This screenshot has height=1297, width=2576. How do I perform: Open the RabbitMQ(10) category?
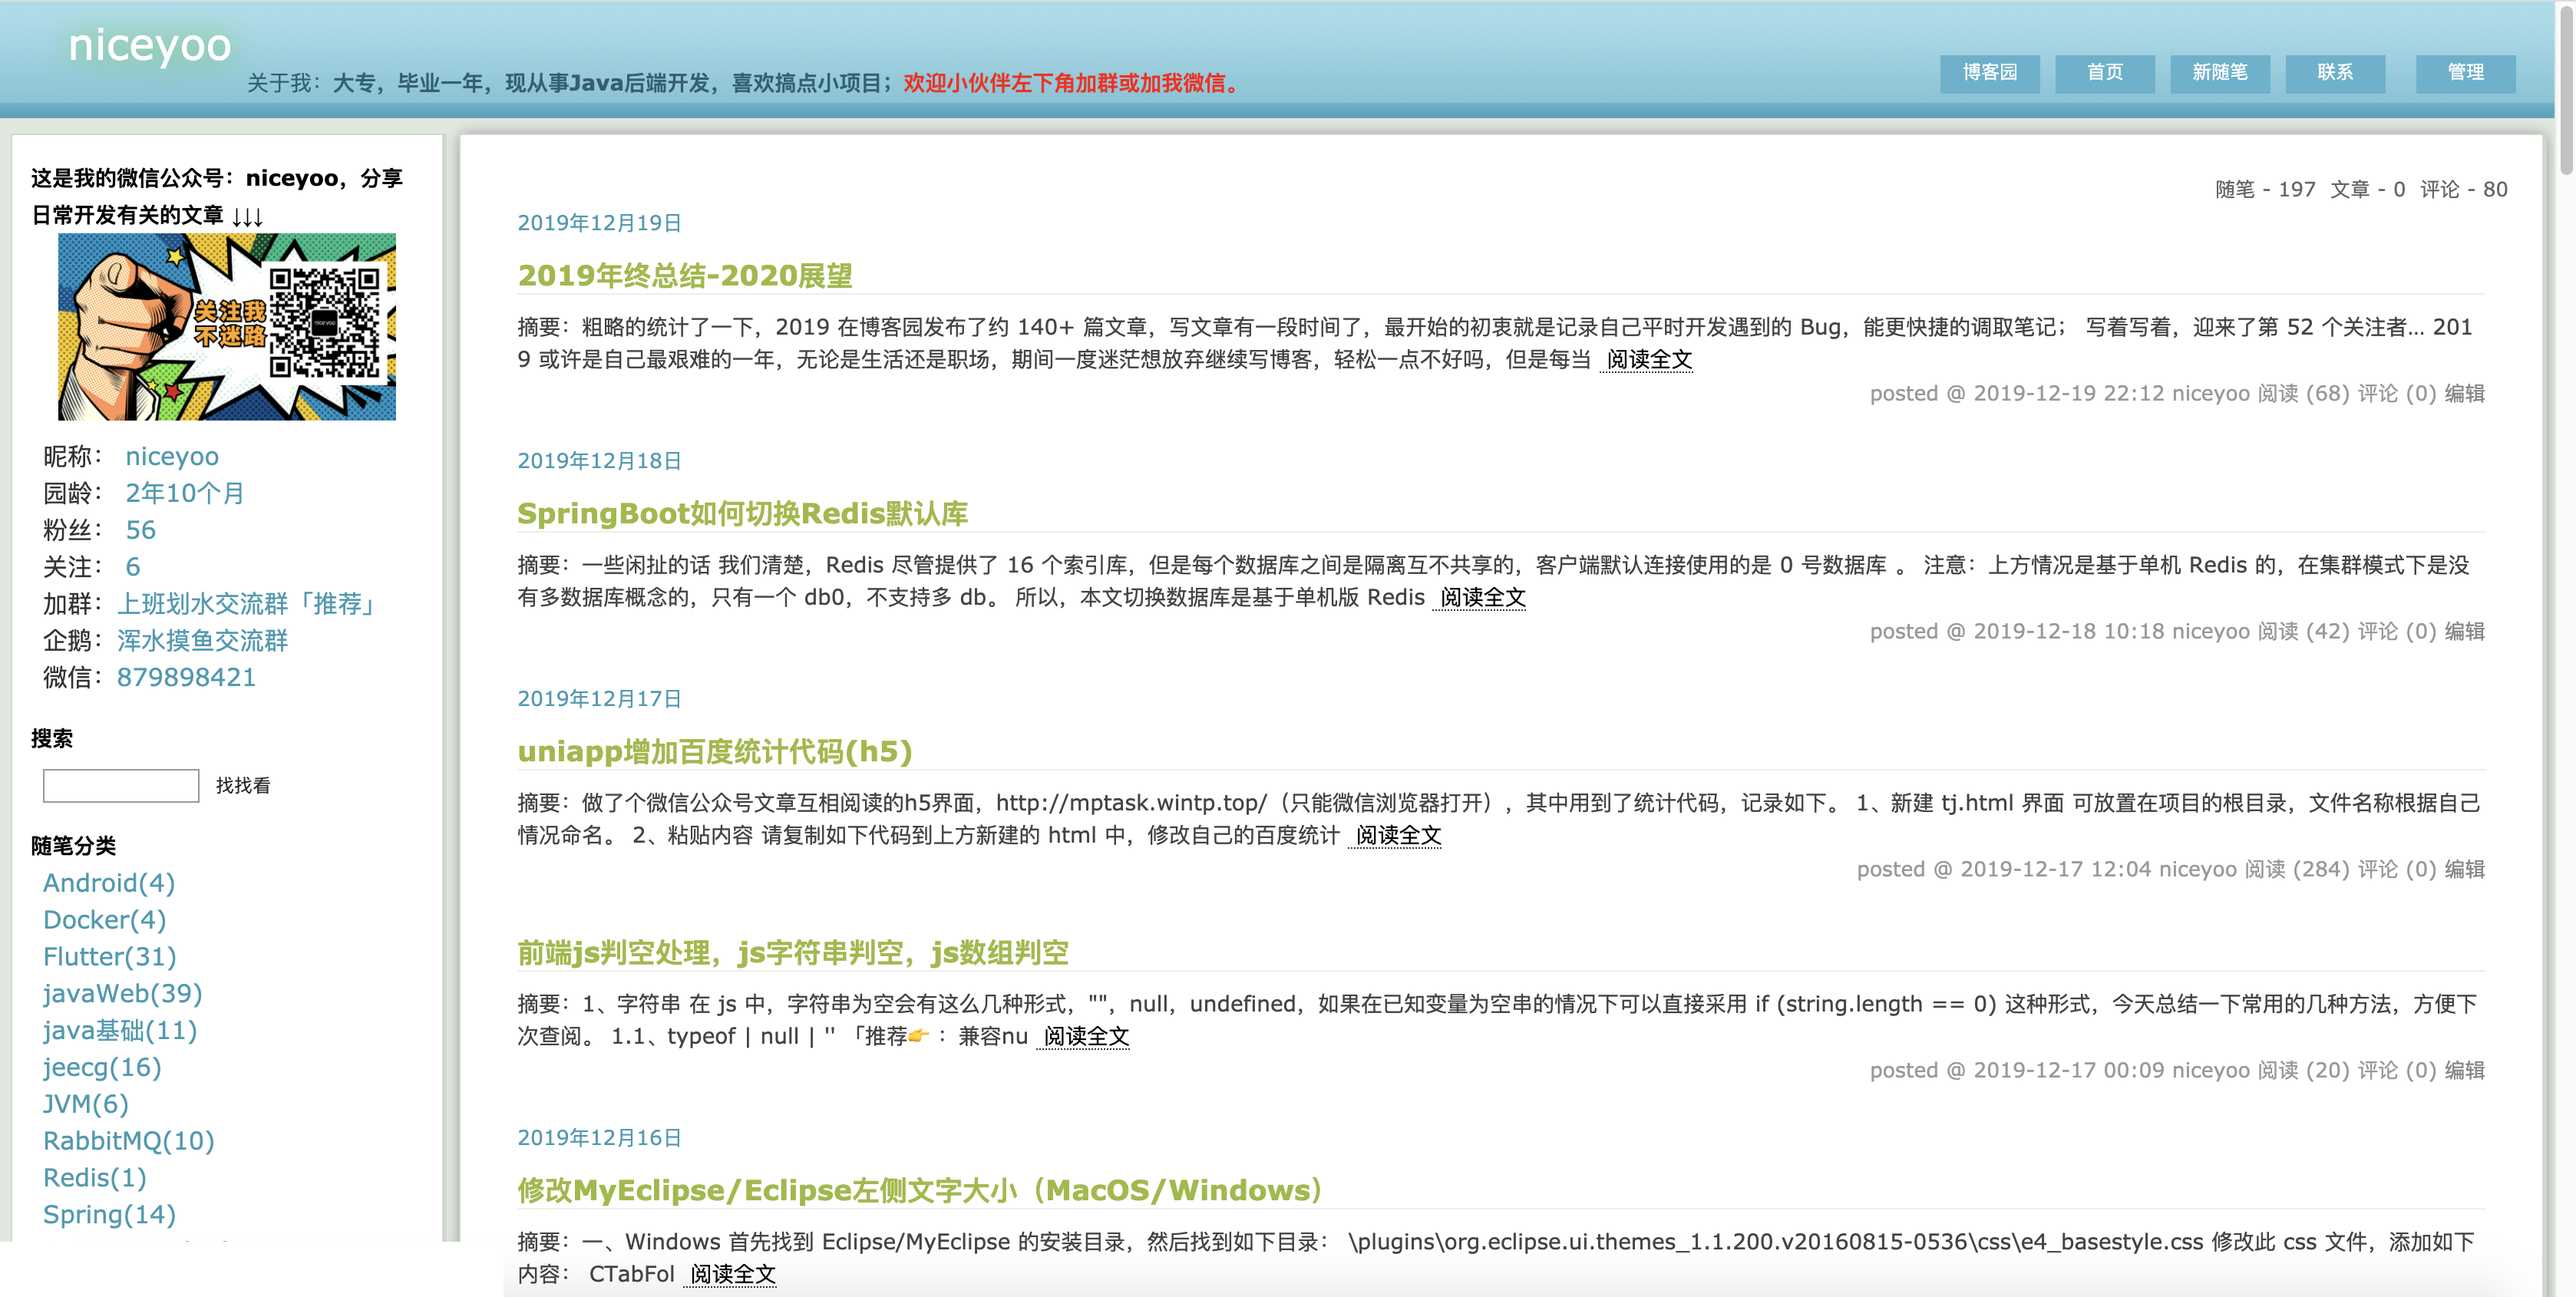click(129, 1141)
